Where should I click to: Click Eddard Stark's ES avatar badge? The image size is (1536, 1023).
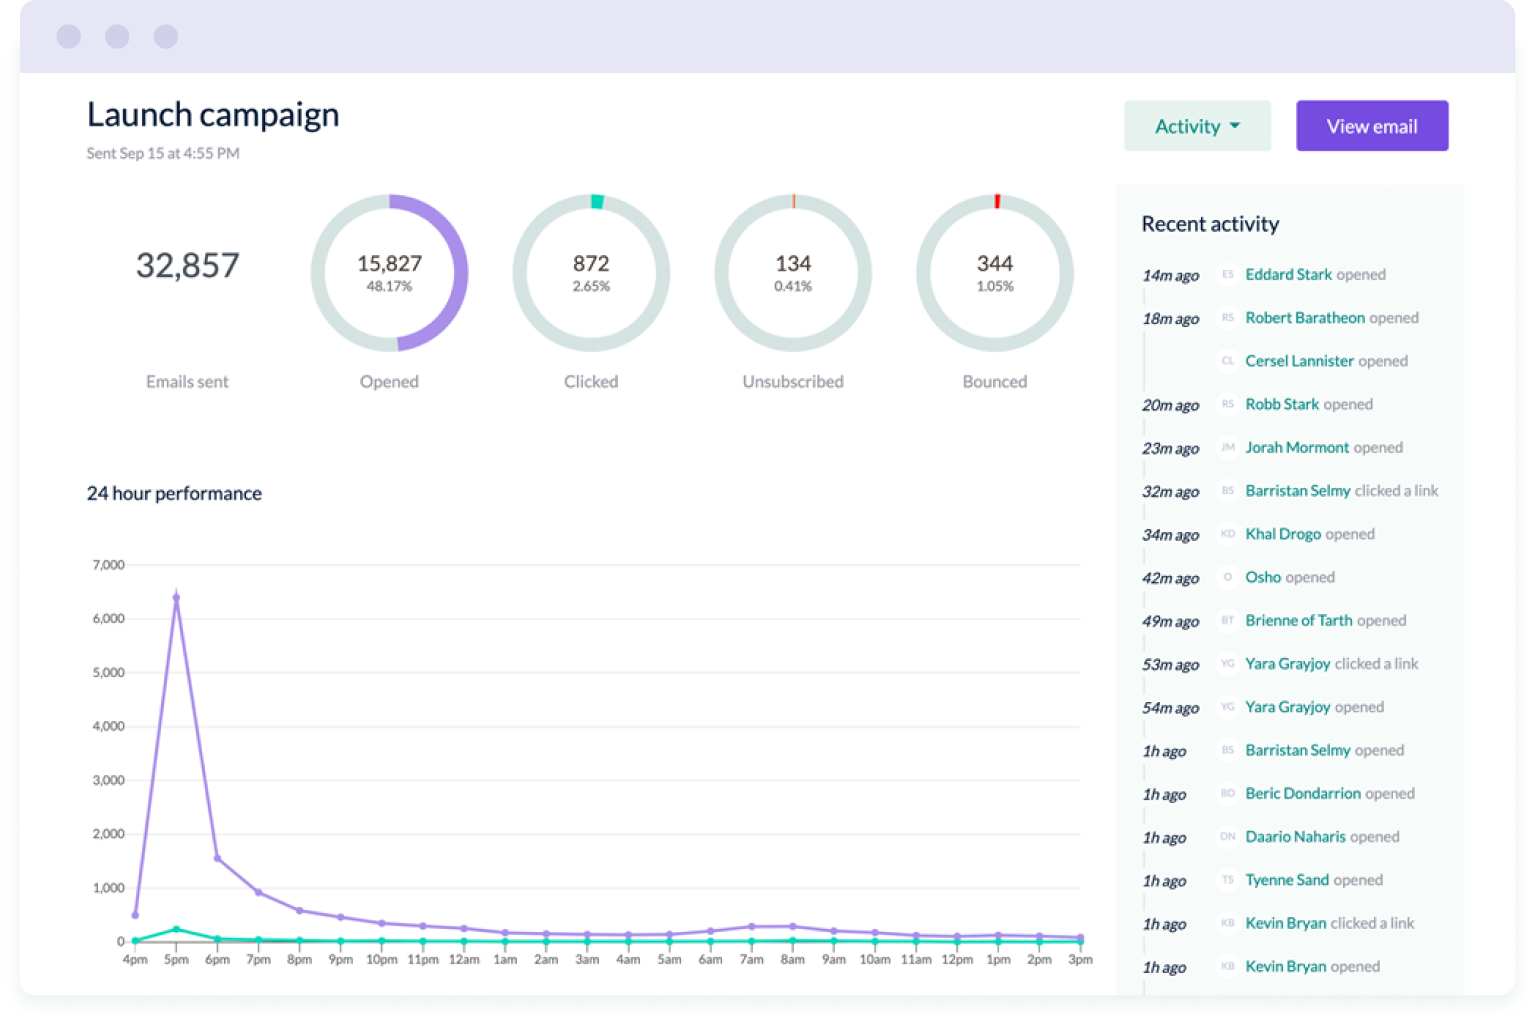coord(1227,275)
